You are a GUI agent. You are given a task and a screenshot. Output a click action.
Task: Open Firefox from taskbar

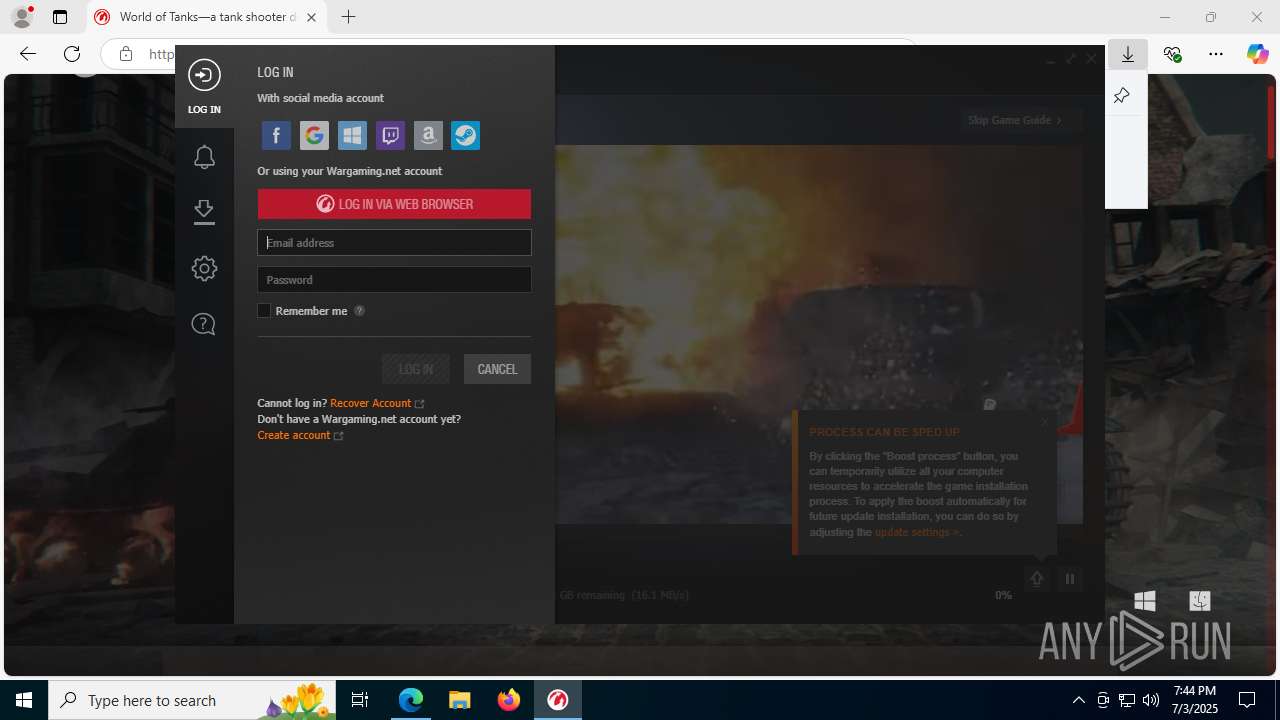pyautogui.click(x=509, y=700)
